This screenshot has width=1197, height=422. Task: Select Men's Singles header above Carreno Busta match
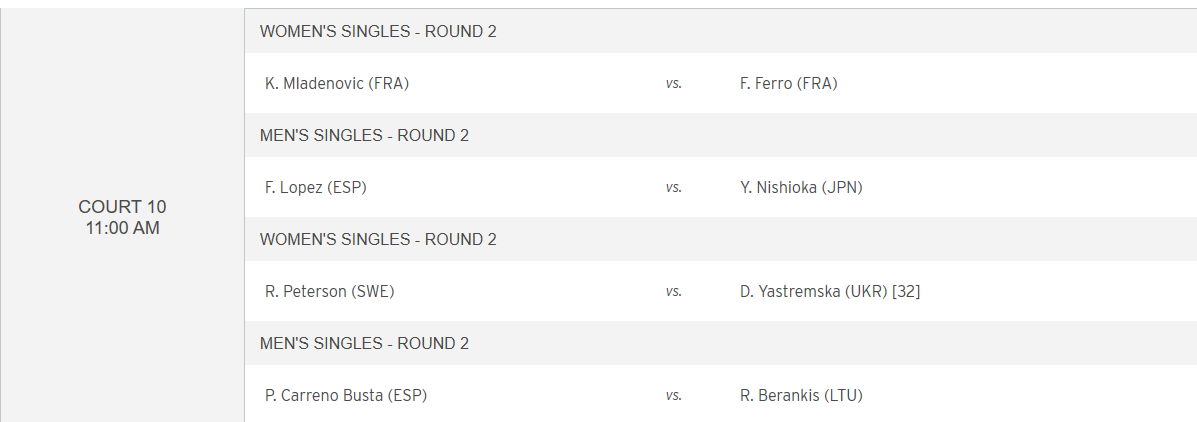pyautogui.click(x=364, y=344)
